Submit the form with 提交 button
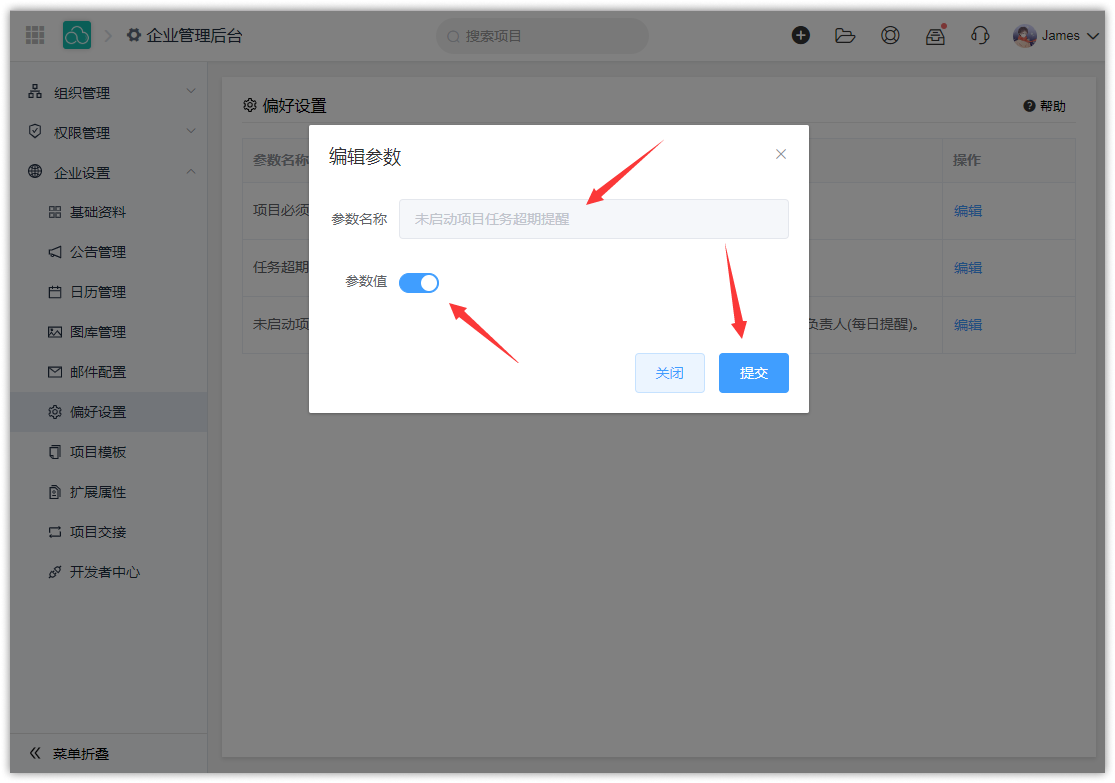 click(x=753, y=373)
